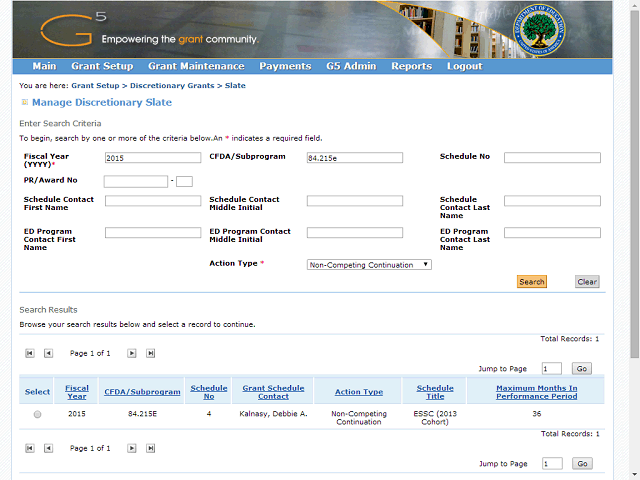Screen dimensions: 640x480
Task: Click upper Jump to Page field
Action: tap(551, 369)
